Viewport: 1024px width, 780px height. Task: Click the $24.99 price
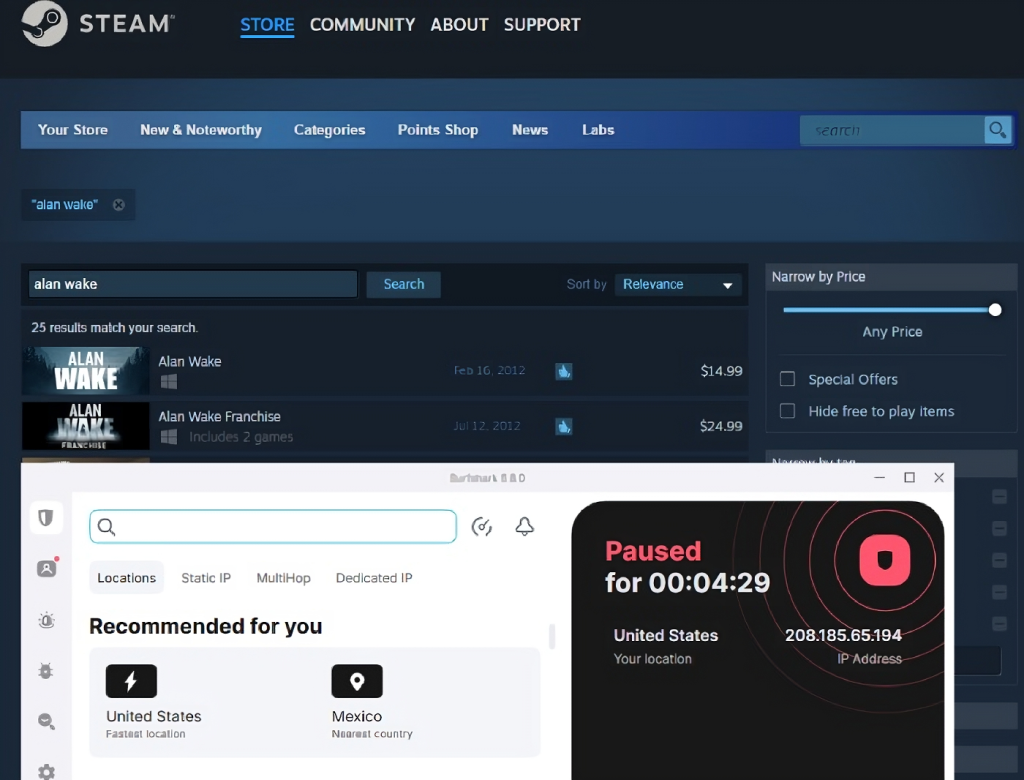[x=721, y=427]
